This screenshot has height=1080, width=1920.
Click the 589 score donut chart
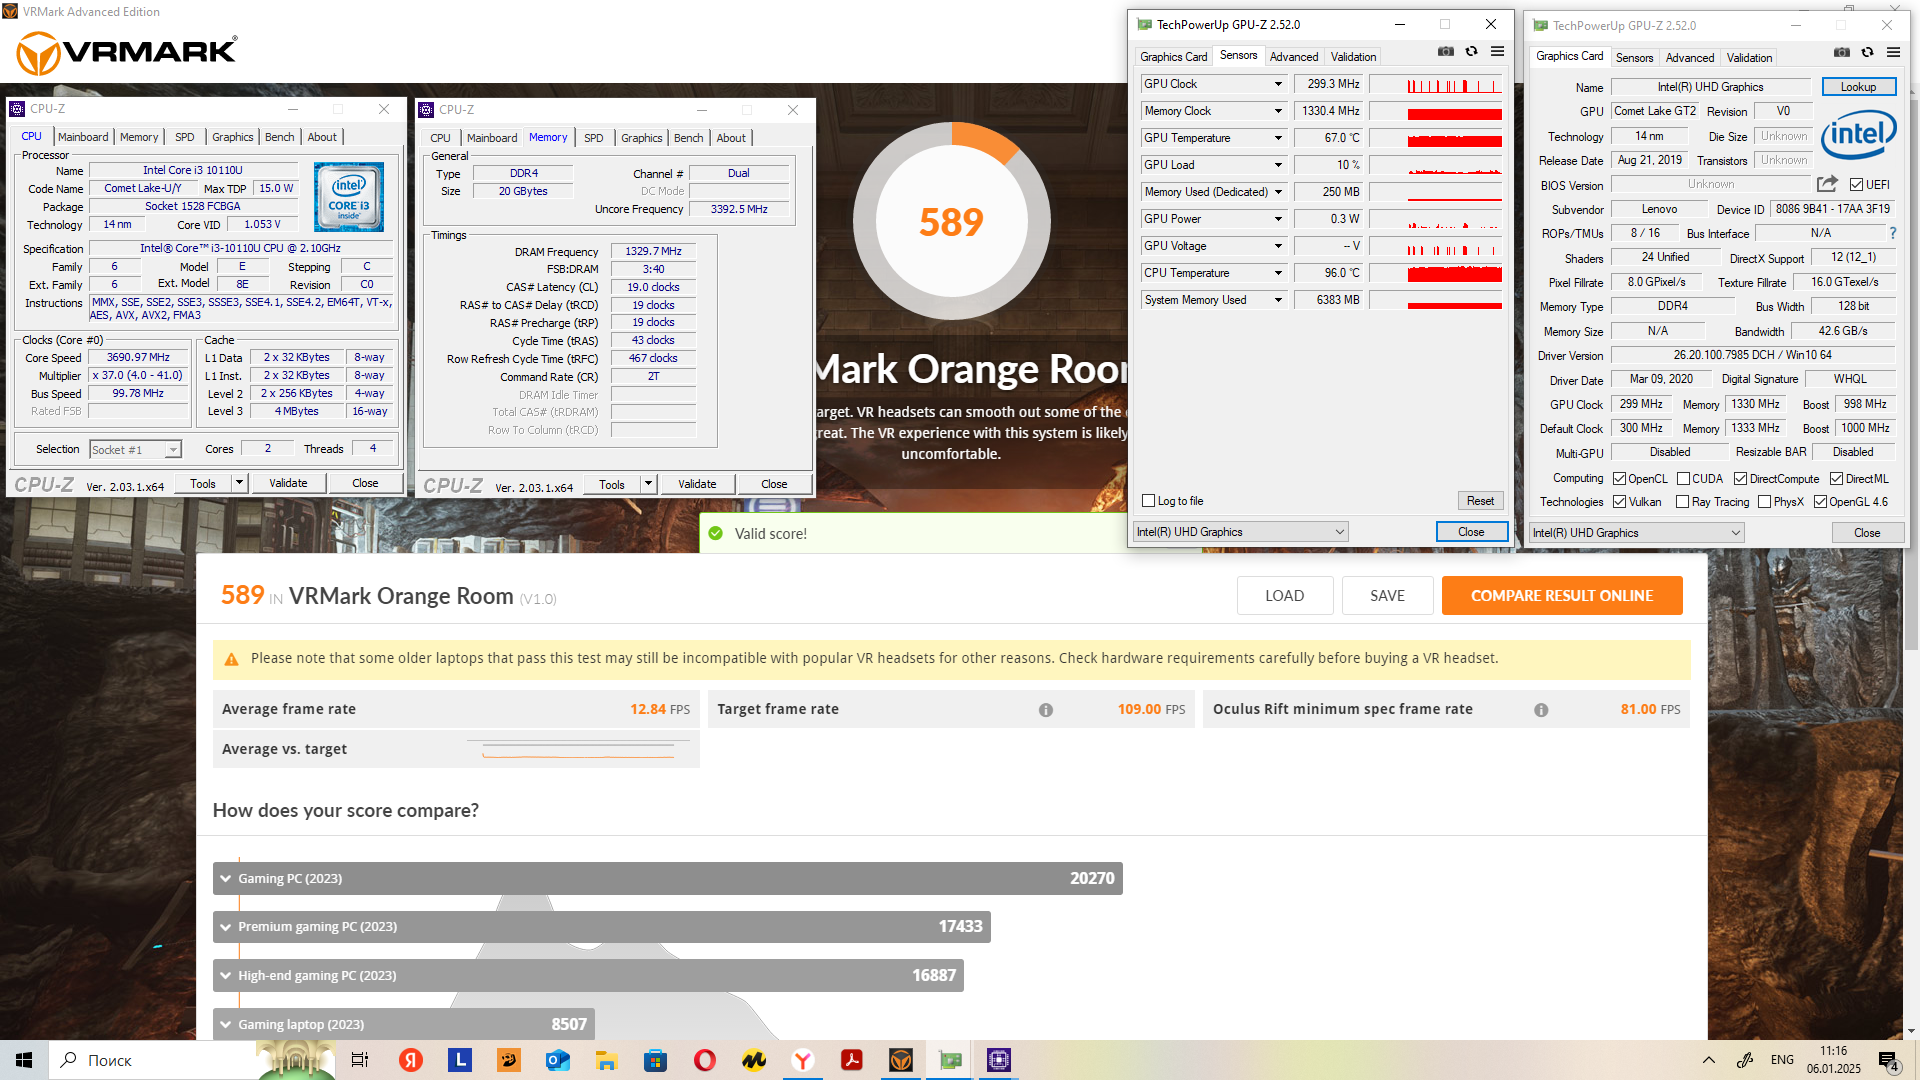[x=951, y=221]
